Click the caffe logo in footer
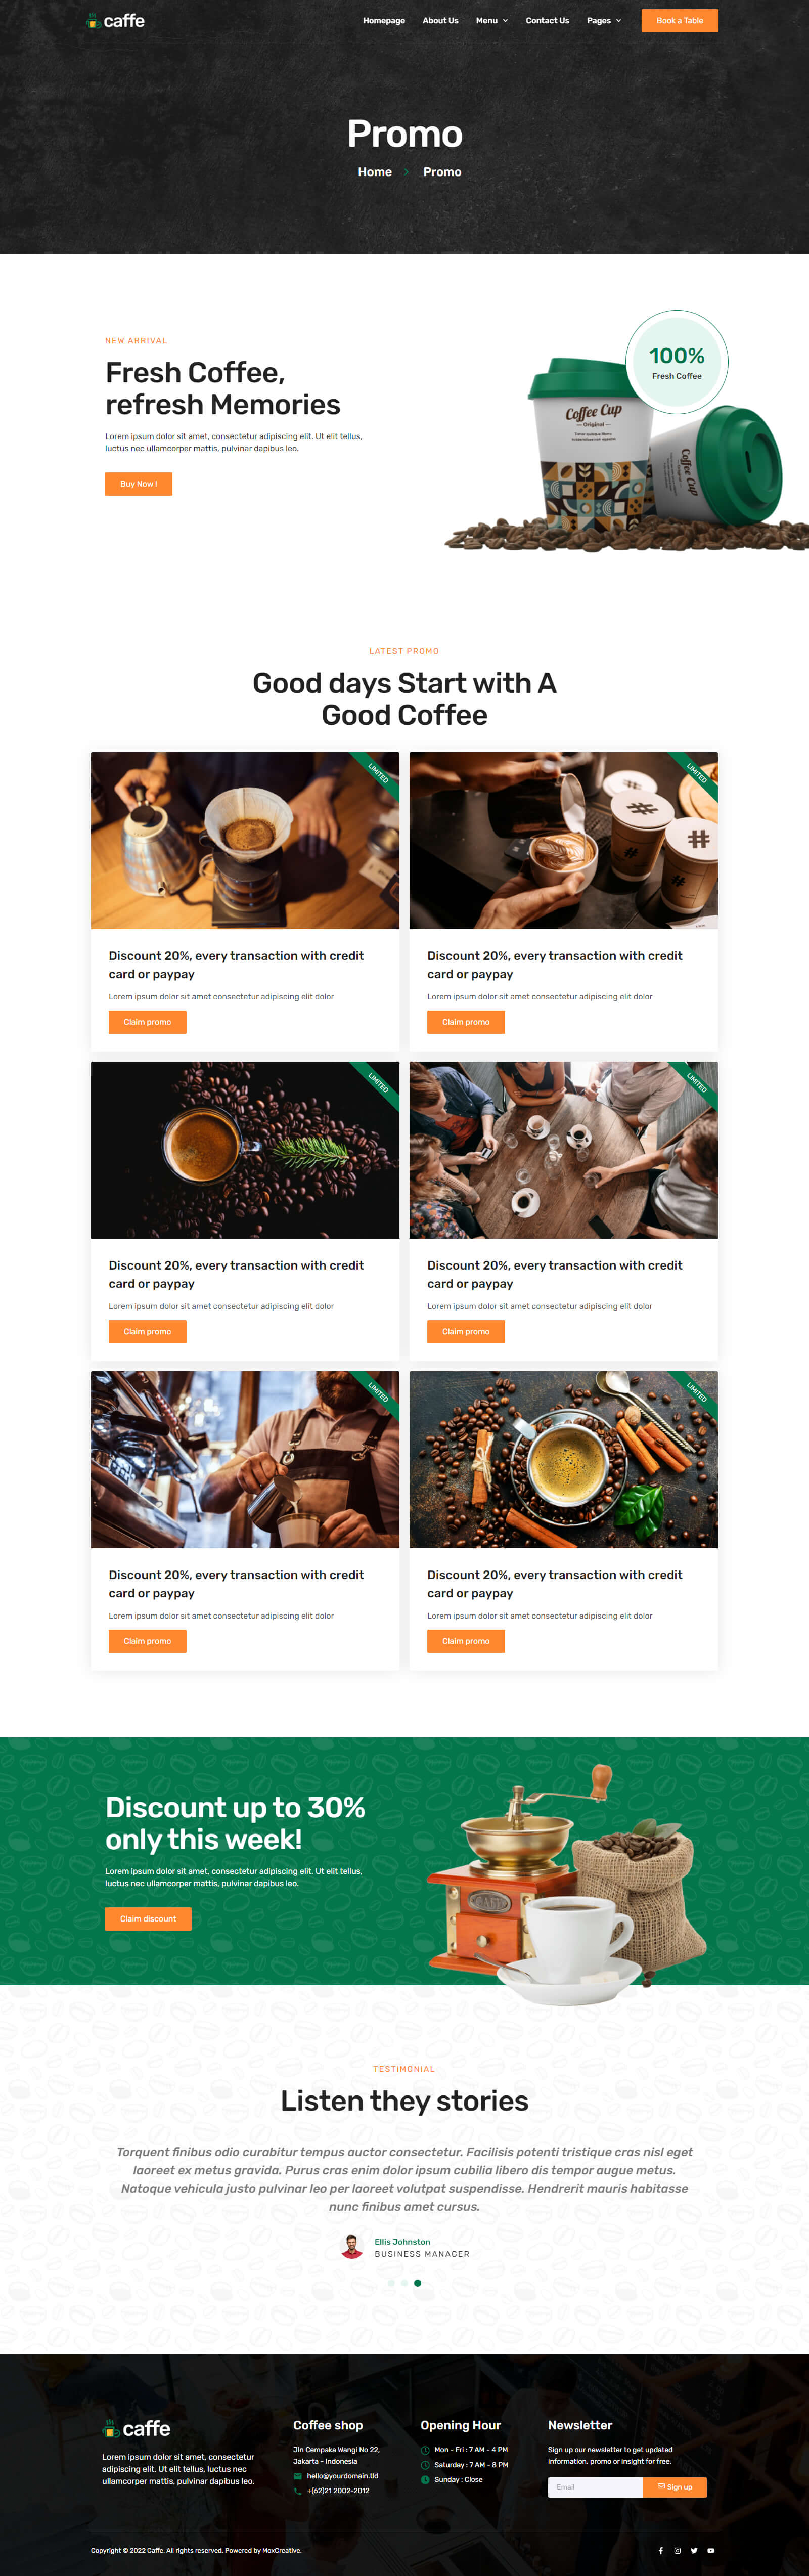 136,2428
